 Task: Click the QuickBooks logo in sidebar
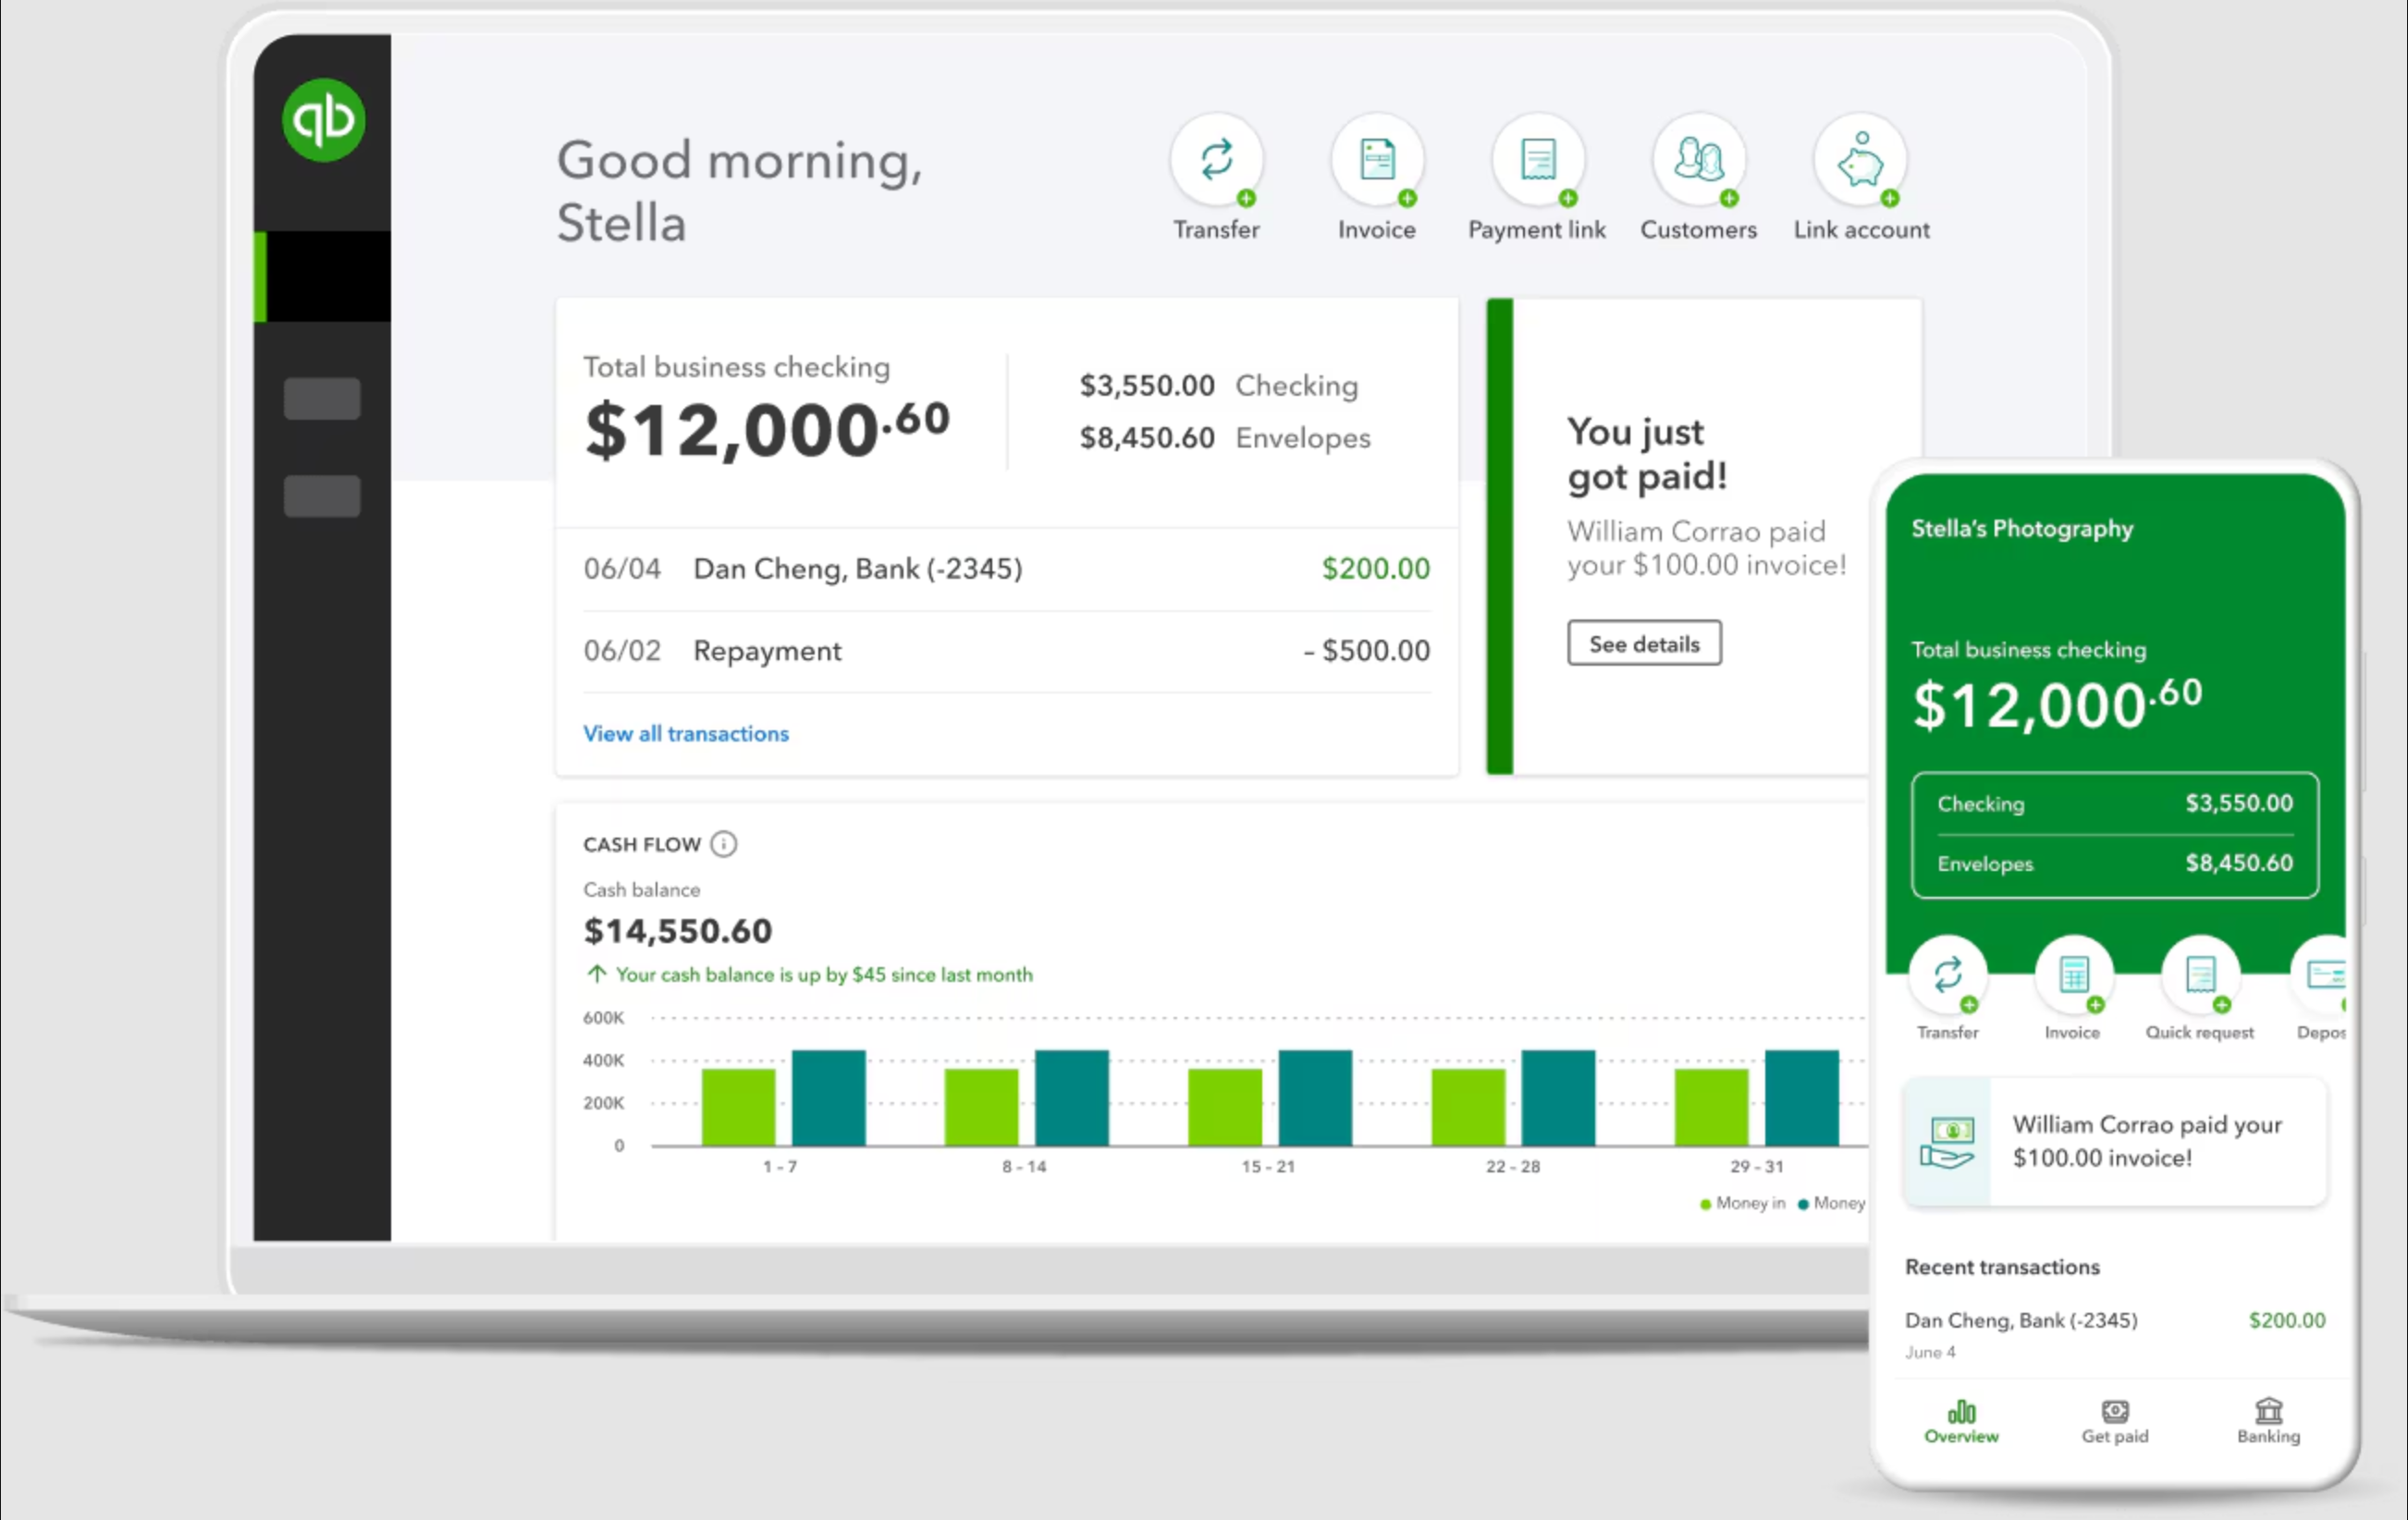point(323,120)
